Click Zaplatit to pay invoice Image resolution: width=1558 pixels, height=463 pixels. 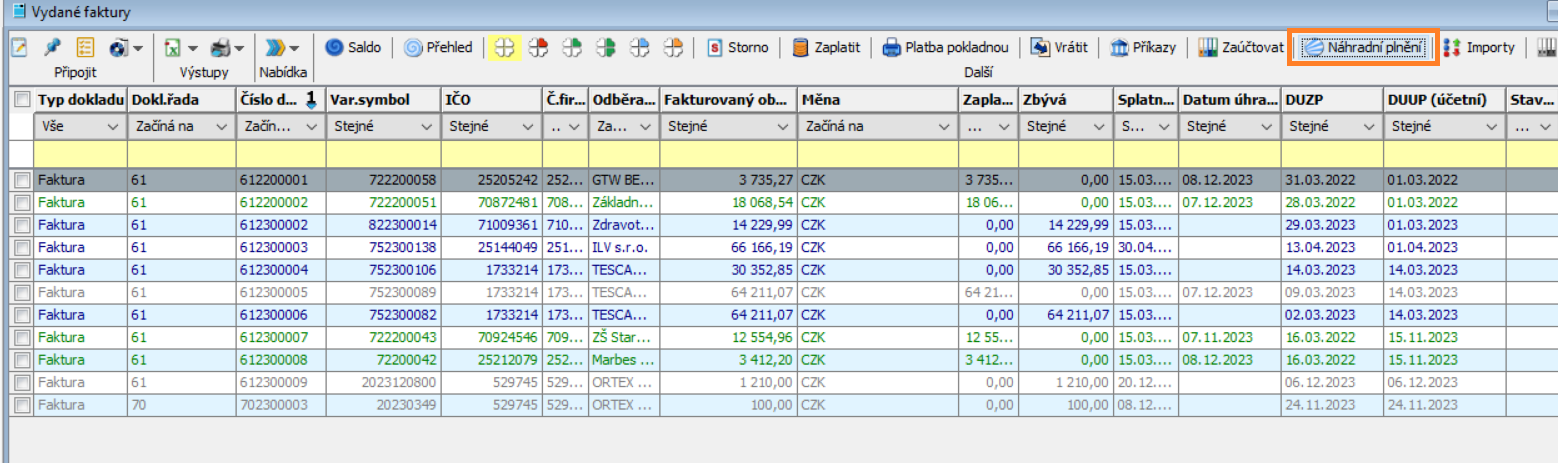[826, 47]
